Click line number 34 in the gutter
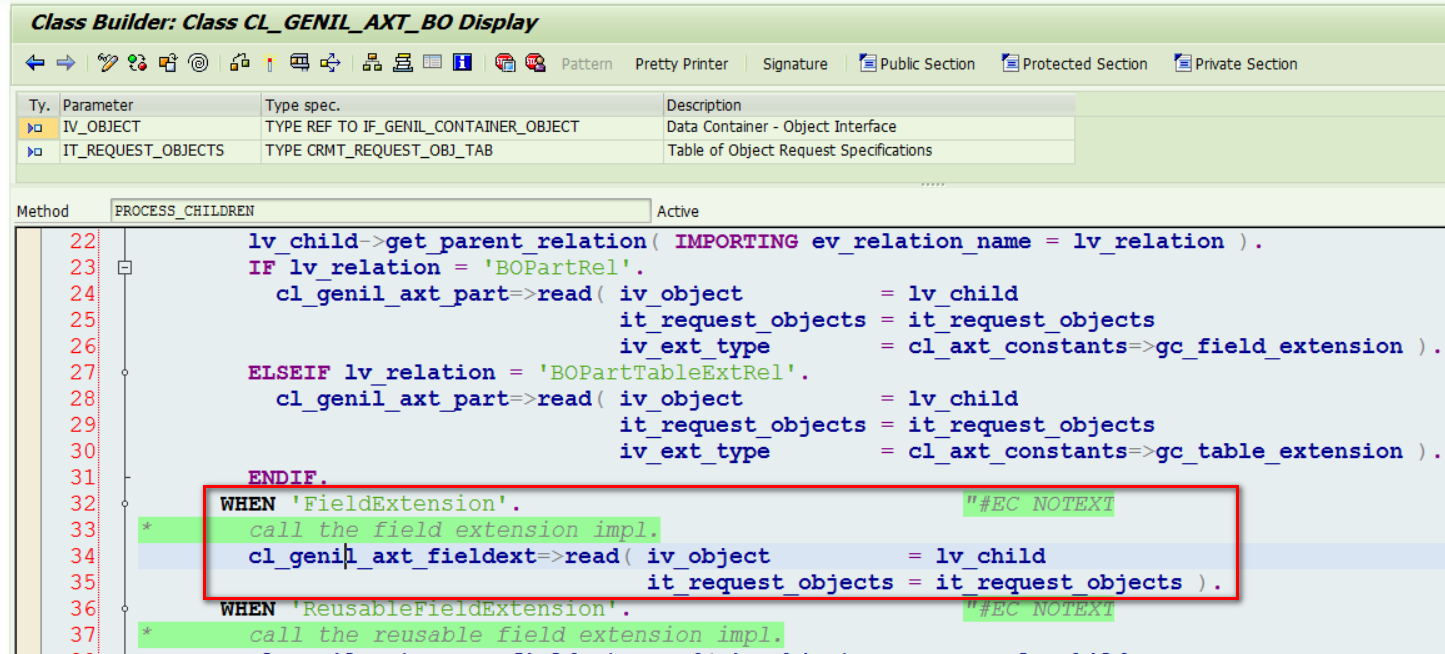The width and height of the screenshot is (1445, 654). (x=83, y=556)
